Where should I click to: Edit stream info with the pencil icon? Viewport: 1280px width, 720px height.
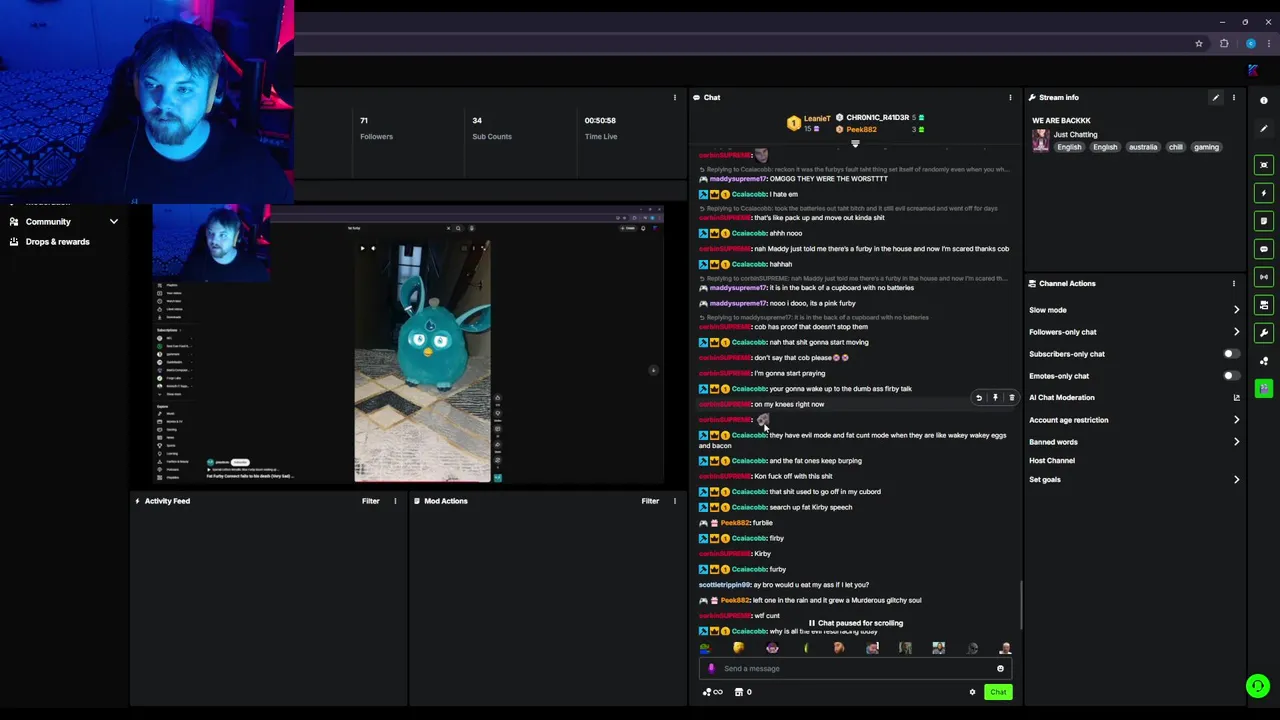pyautogui.click(x=1215, y=97)
